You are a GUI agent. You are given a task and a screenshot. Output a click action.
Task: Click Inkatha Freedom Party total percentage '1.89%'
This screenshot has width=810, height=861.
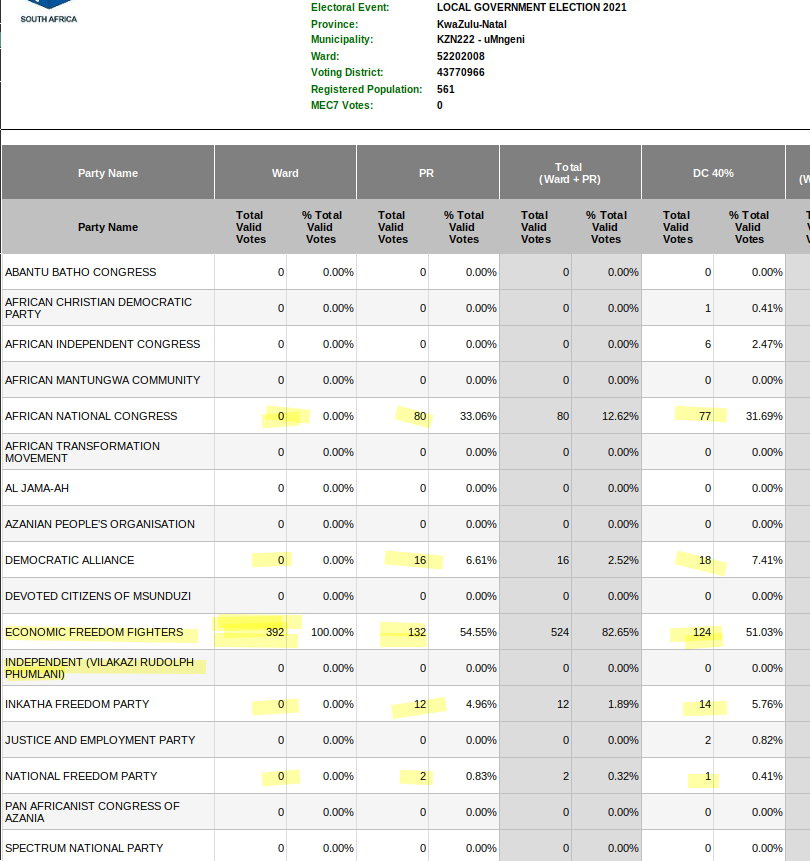623,705
